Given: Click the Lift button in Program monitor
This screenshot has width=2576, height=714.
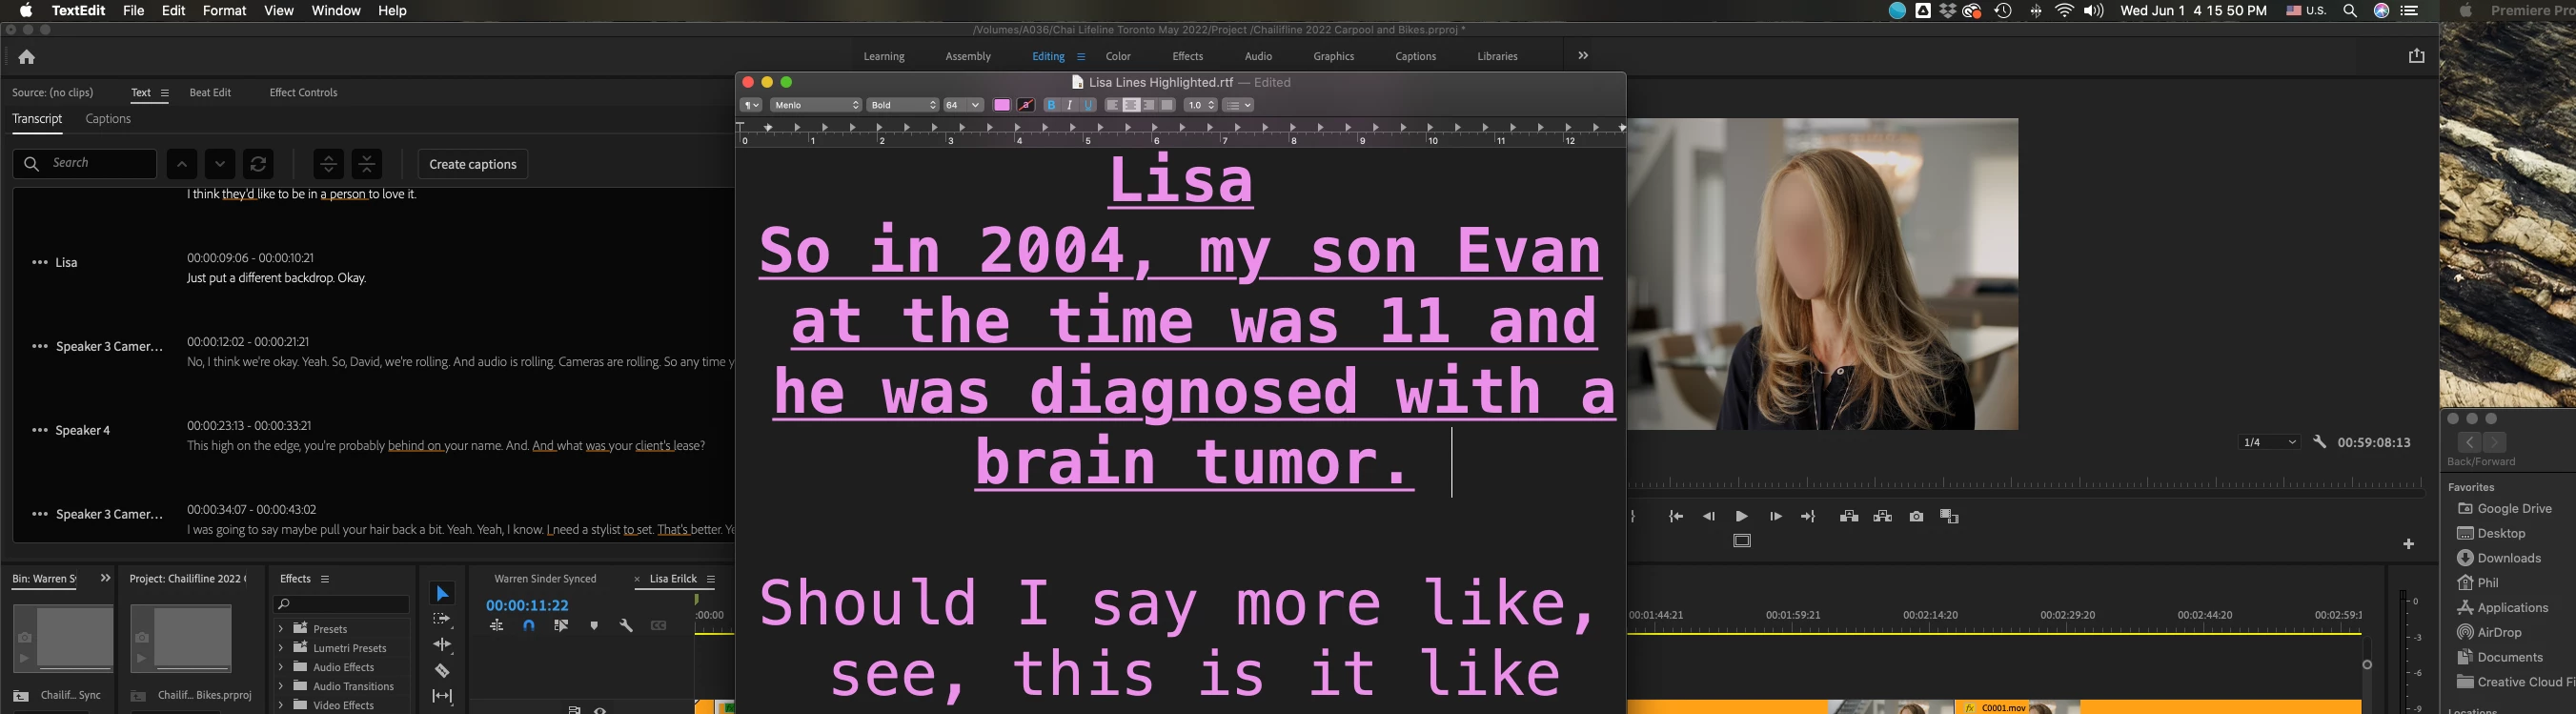Looking at the screenshot, I should click(x=1849, y=517).
